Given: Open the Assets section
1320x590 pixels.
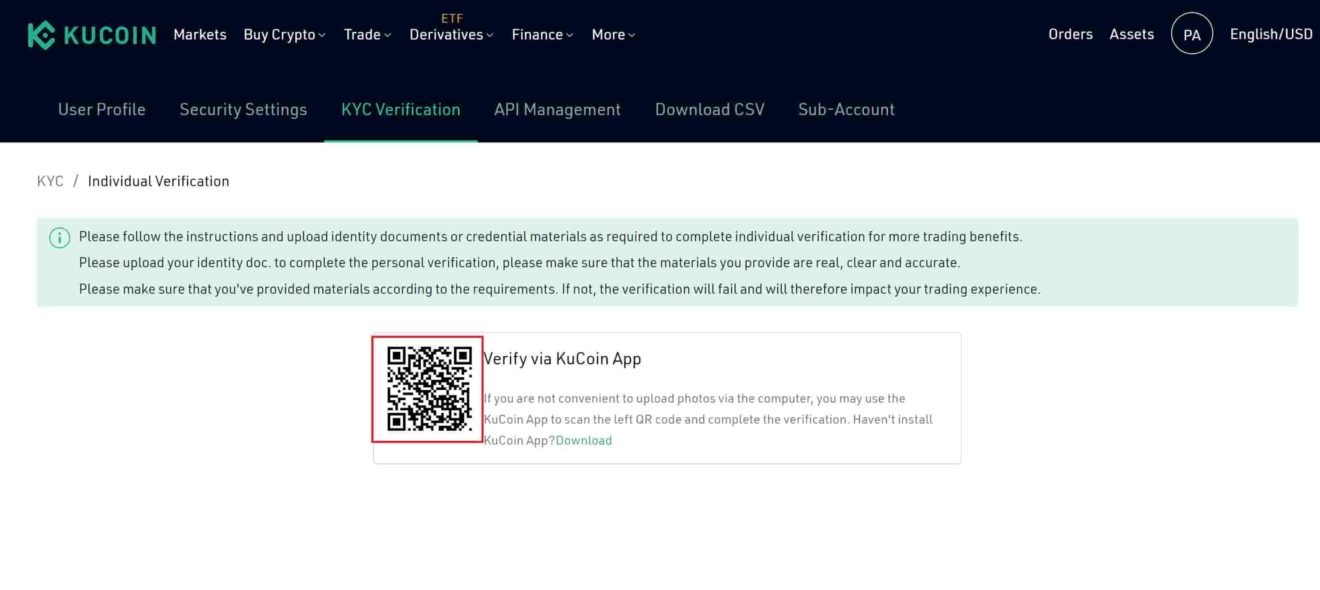Looking at the screenshot, I should click(1131, 33).
